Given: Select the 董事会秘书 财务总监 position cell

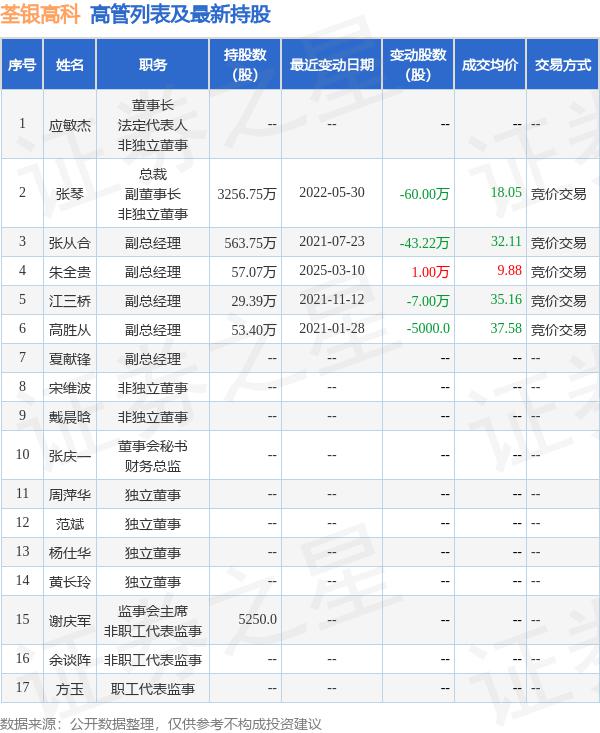Looking at the screenshot, I should click(153, 455).
